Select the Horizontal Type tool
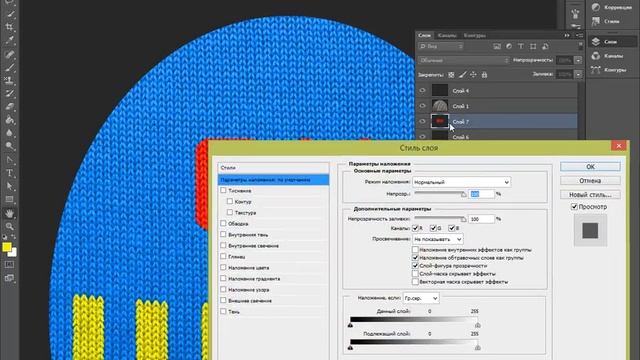Image resolution: width=640 pixels, height=360 pixels. [9, 173]
